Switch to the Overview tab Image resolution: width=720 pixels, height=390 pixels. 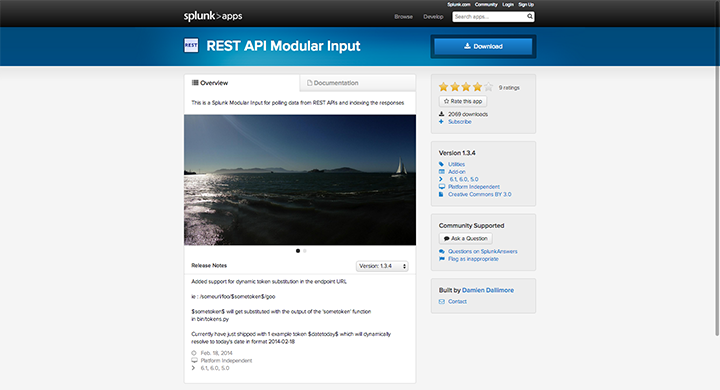coord(242,83)
